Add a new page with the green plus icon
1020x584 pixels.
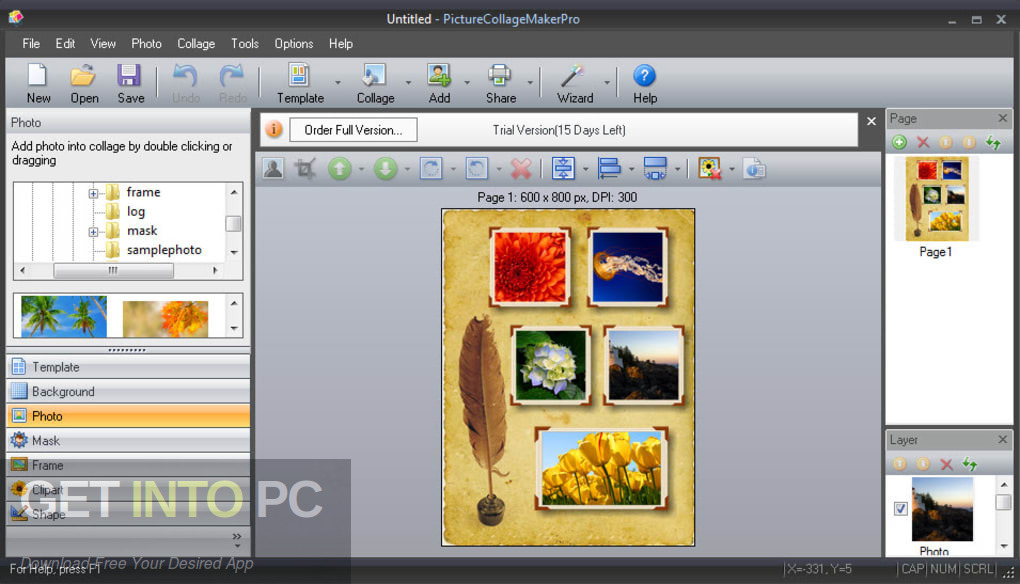pos(899,142)
